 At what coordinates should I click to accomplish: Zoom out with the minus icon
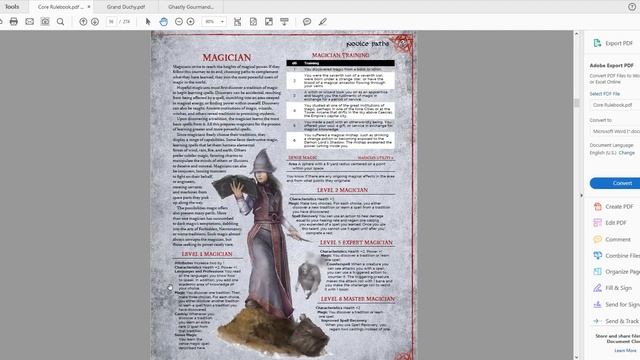coord(179,22)
